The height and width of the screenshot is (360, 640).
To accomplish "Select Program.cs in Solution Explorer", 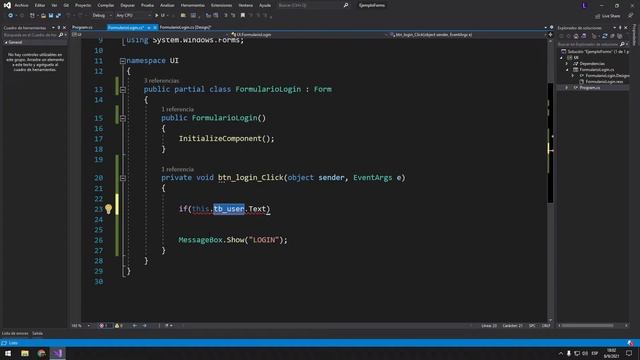I will coord(589,88).
